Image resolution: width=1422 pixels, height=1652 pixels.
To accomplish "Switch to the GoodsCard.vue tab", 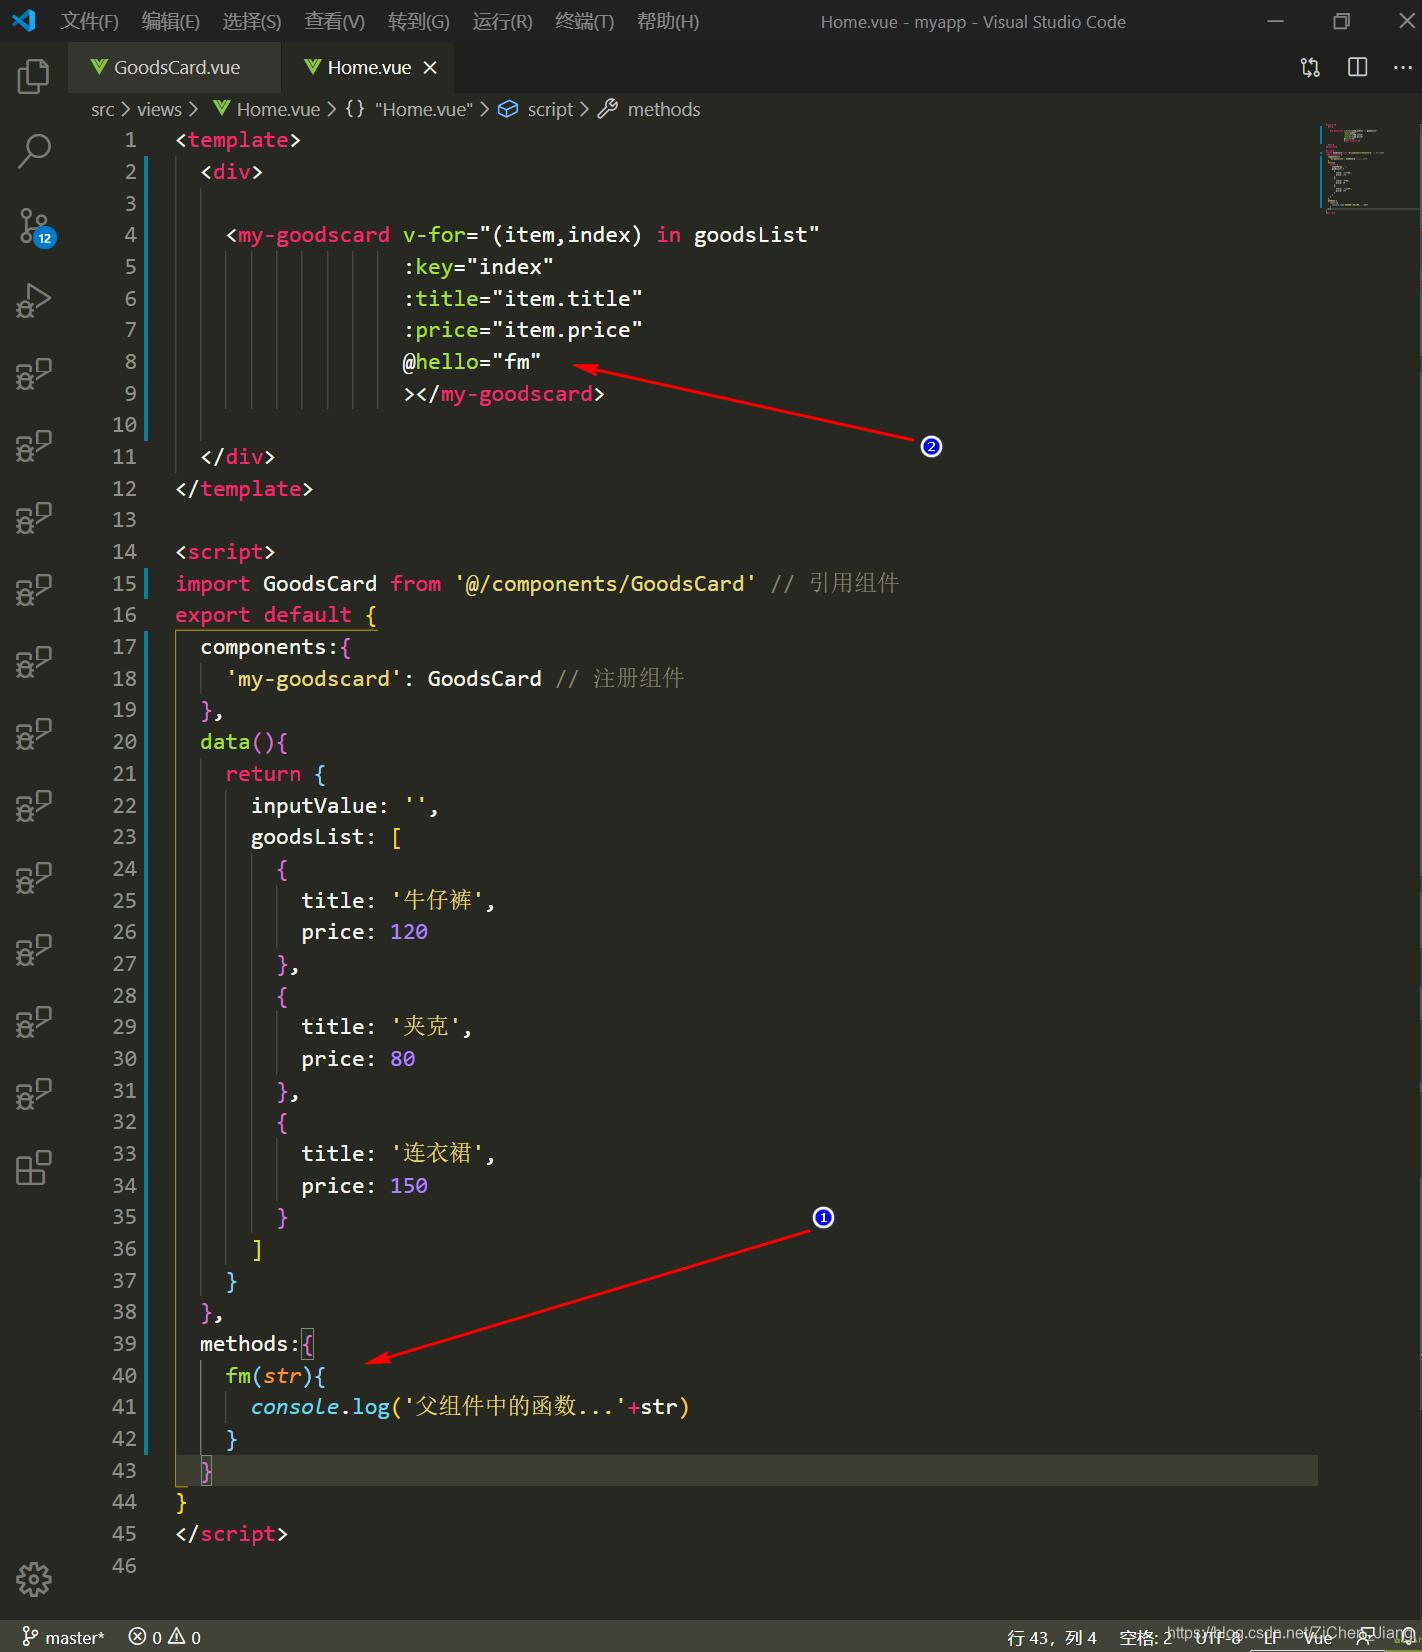I will click(x=175, y=67).
